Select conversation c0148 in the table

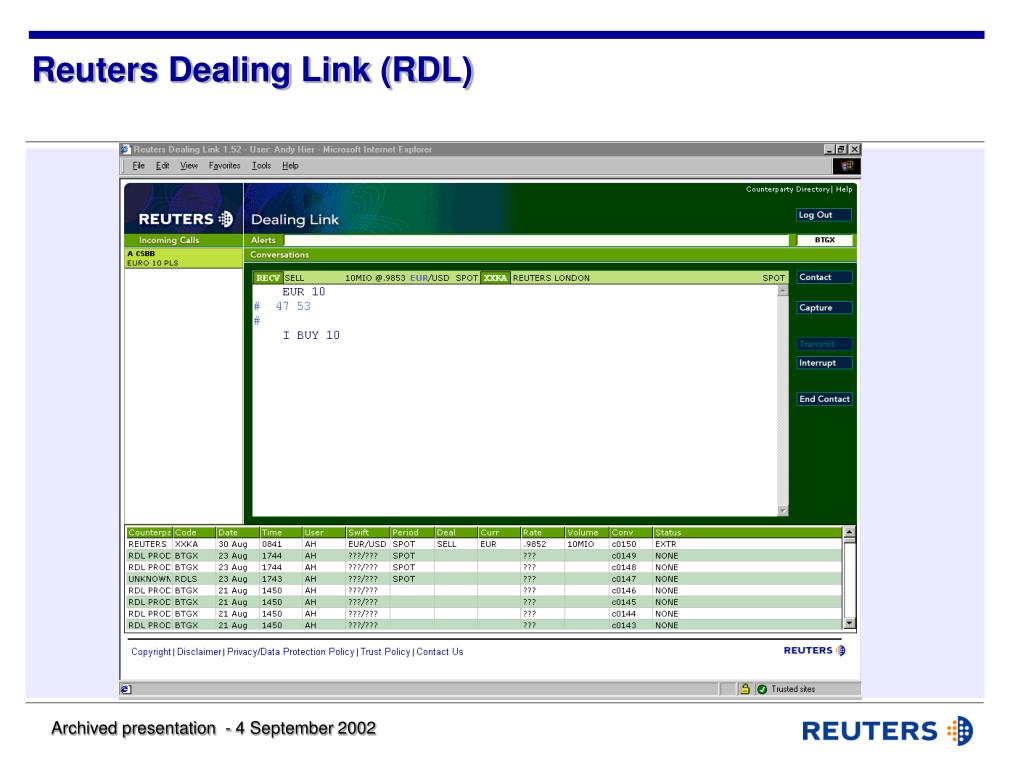click(484, 568)
